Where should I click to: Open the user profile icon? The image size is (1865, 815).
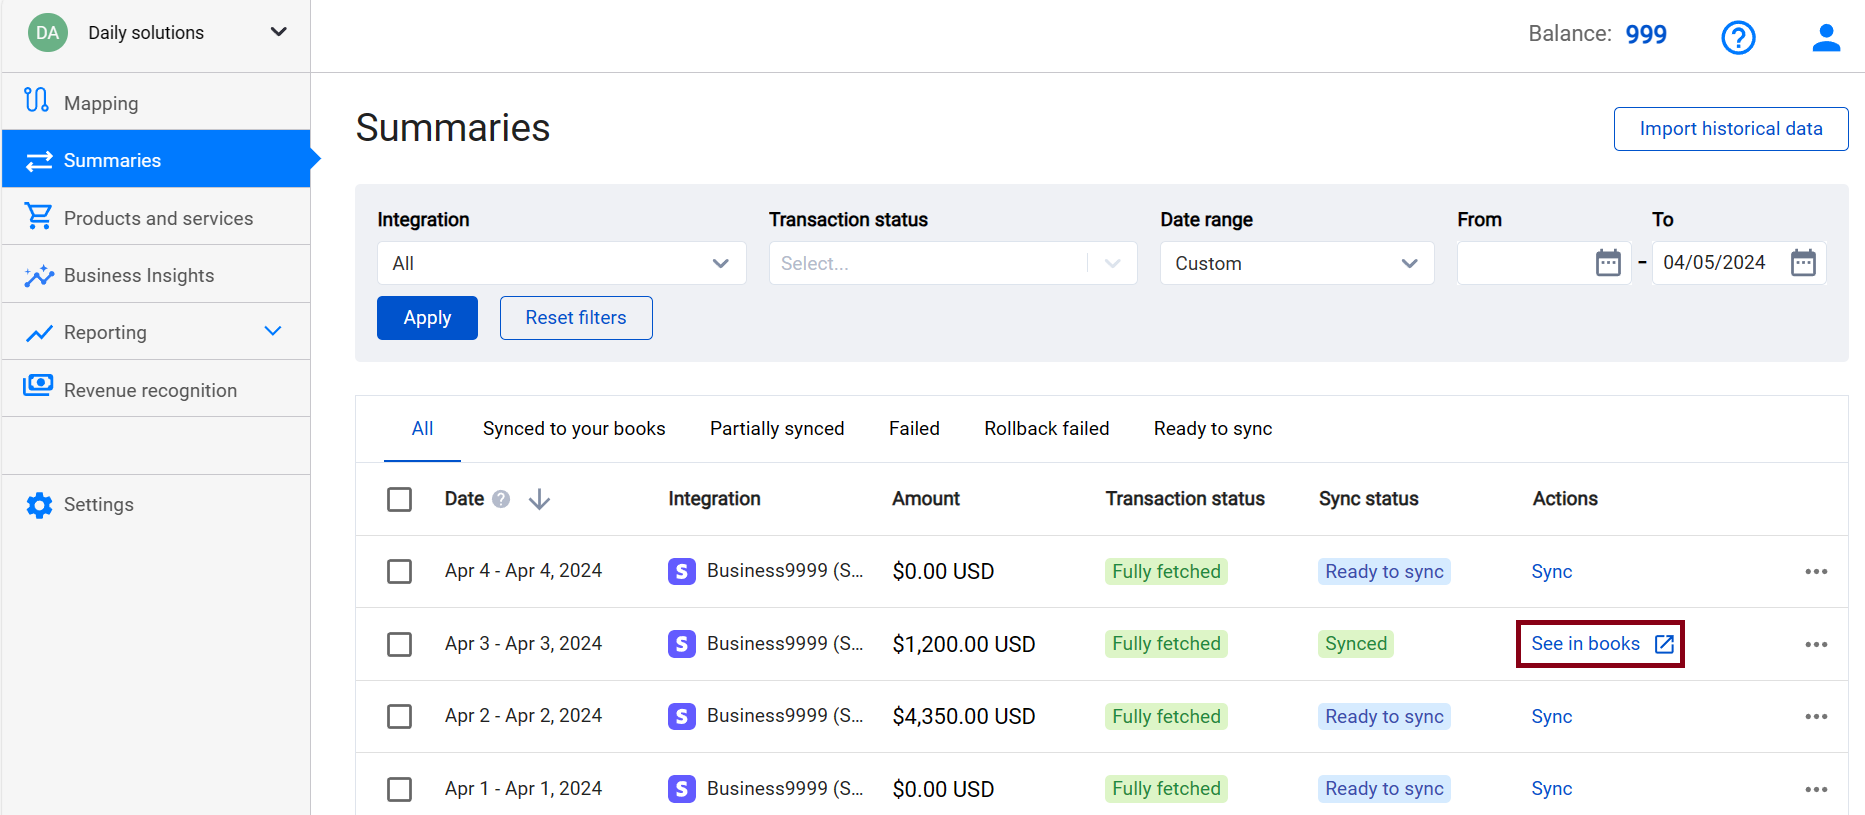coord(1826,38)
